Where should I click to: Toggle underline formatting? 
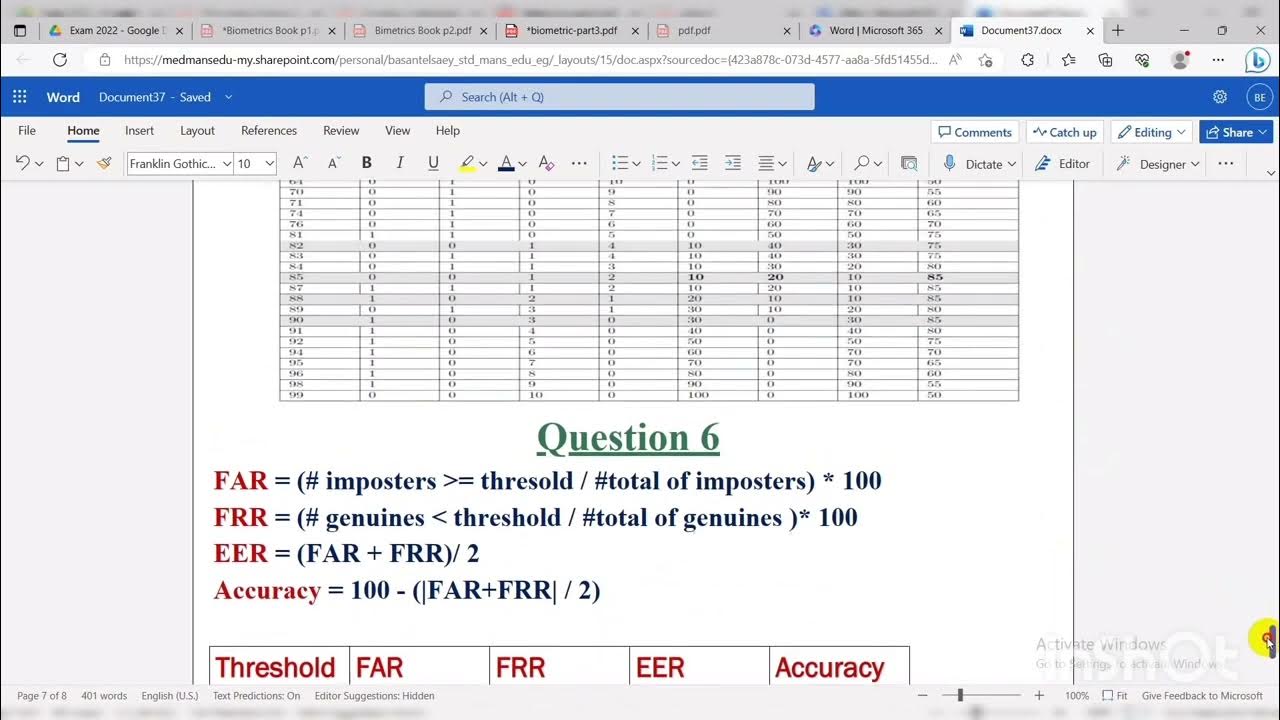coord(433,163)
